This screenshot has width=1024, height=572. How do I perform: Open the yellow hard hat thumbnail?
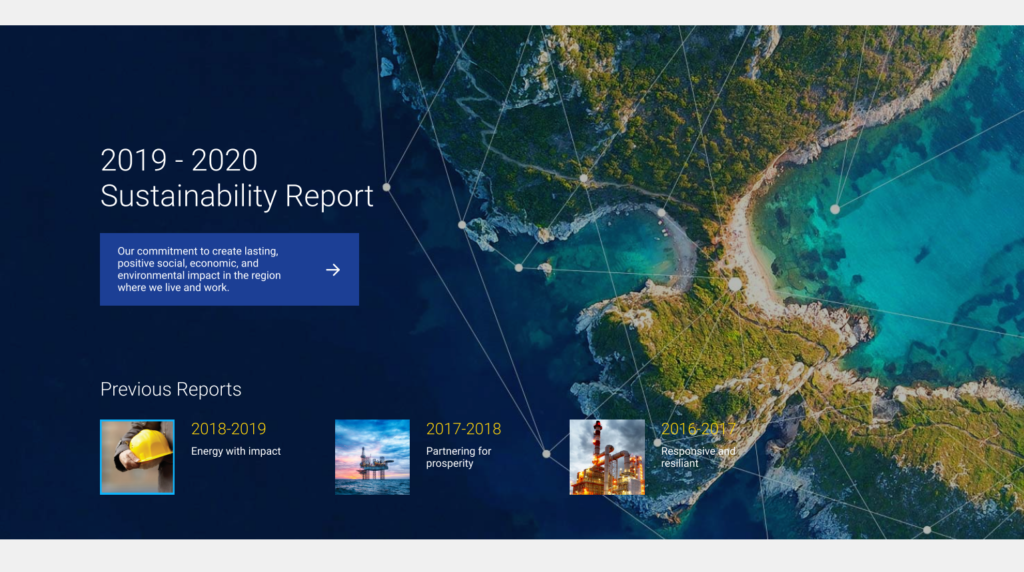137,457
